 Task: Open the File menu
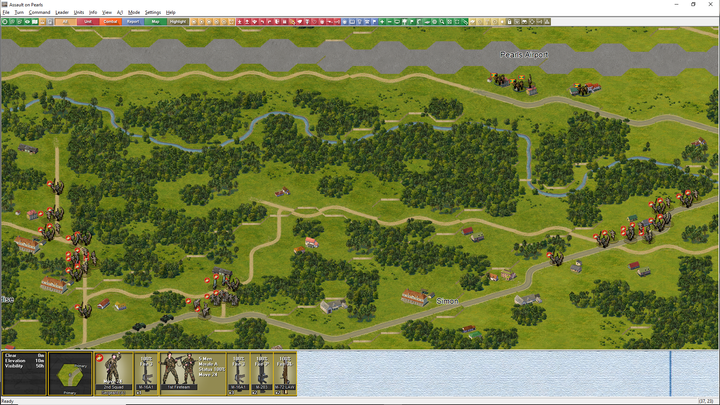[x=6, y=12]
